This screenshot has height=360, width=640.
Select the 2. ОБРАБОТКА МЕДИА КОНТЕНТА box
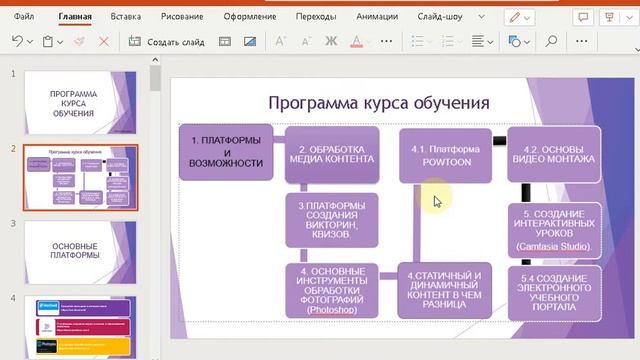(332, 154)
